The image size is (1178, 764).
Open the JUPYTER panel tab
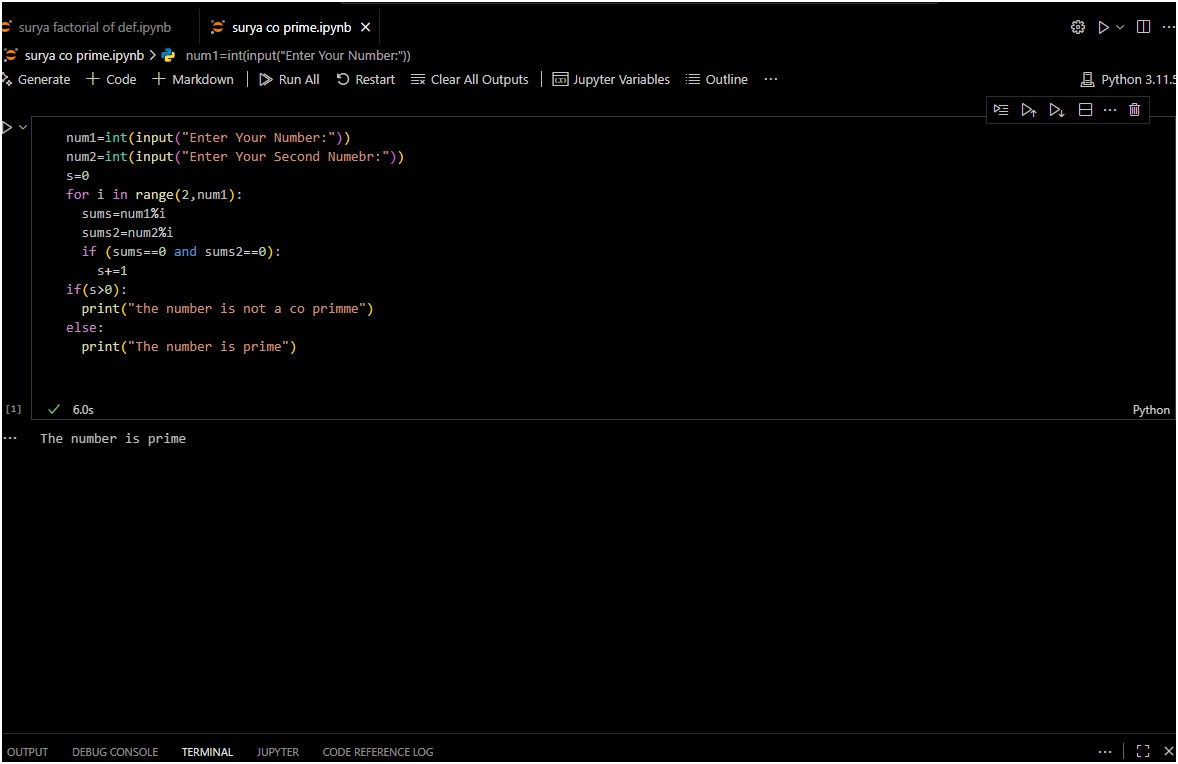[x=277, y=752]
